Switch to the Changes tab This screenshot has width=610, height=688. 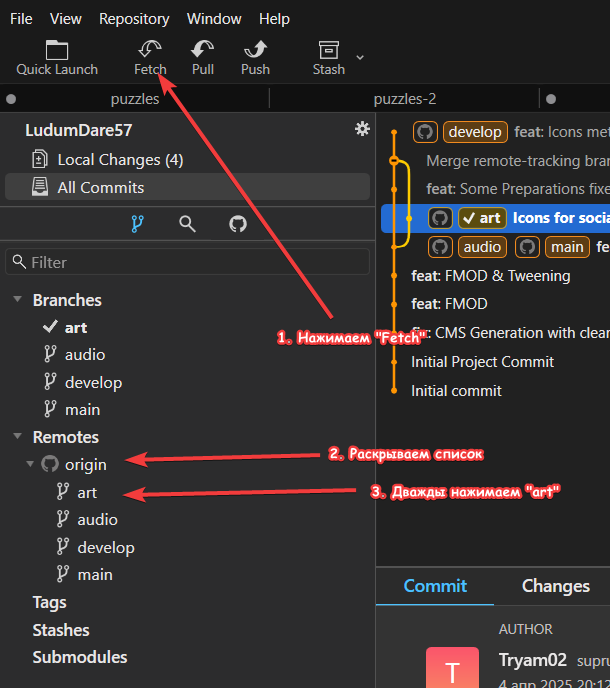[x=555, y=586]
